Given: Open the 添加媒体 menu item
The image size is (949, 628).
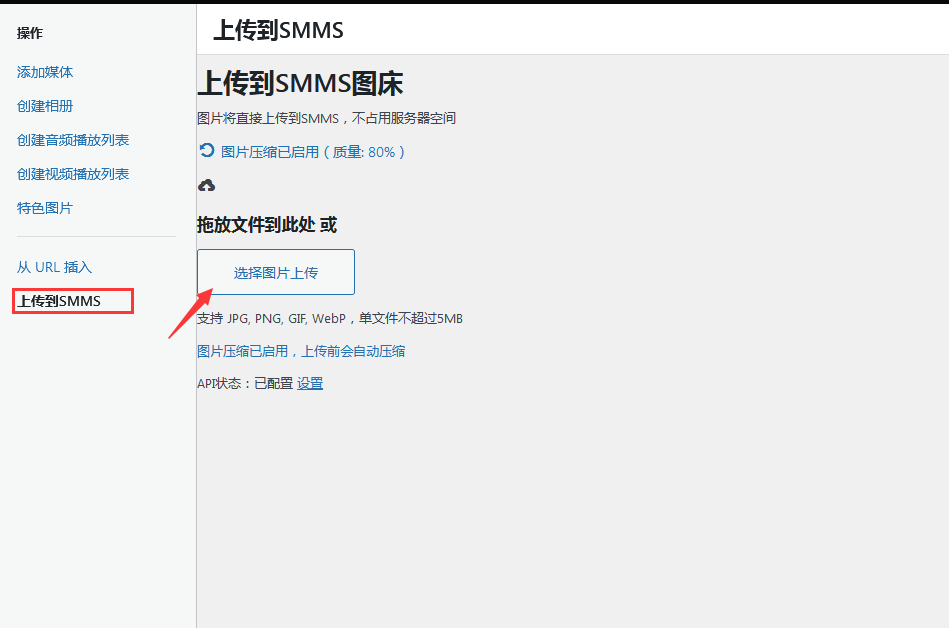Looking at the screenshot, I should point(45,72).
